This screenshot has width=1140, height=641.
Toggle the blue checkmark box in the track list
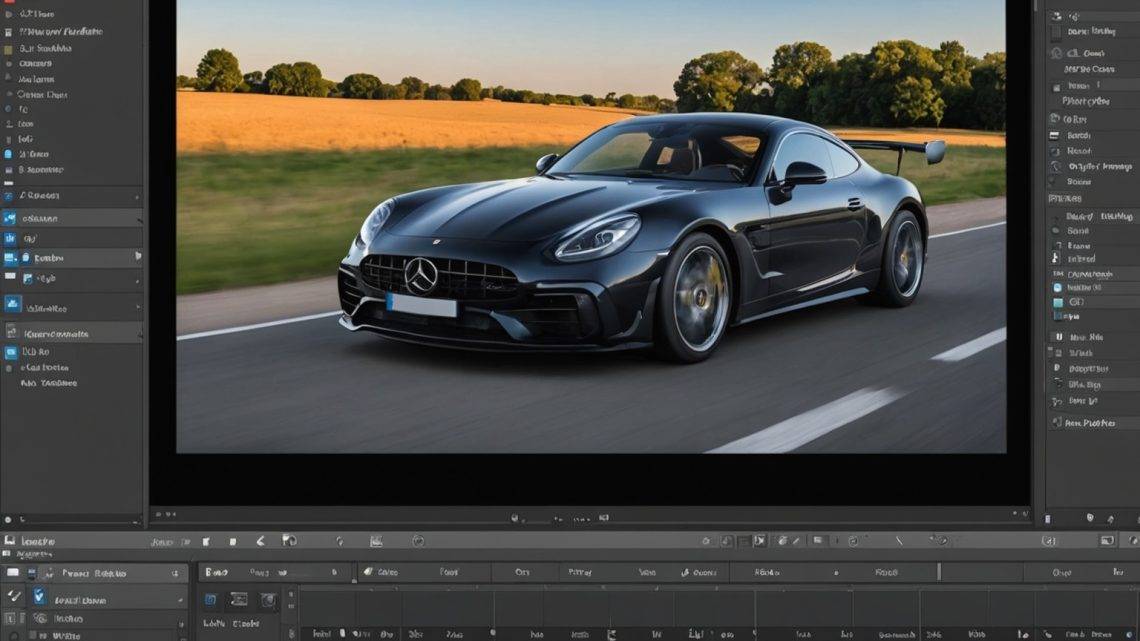[39, 597]
